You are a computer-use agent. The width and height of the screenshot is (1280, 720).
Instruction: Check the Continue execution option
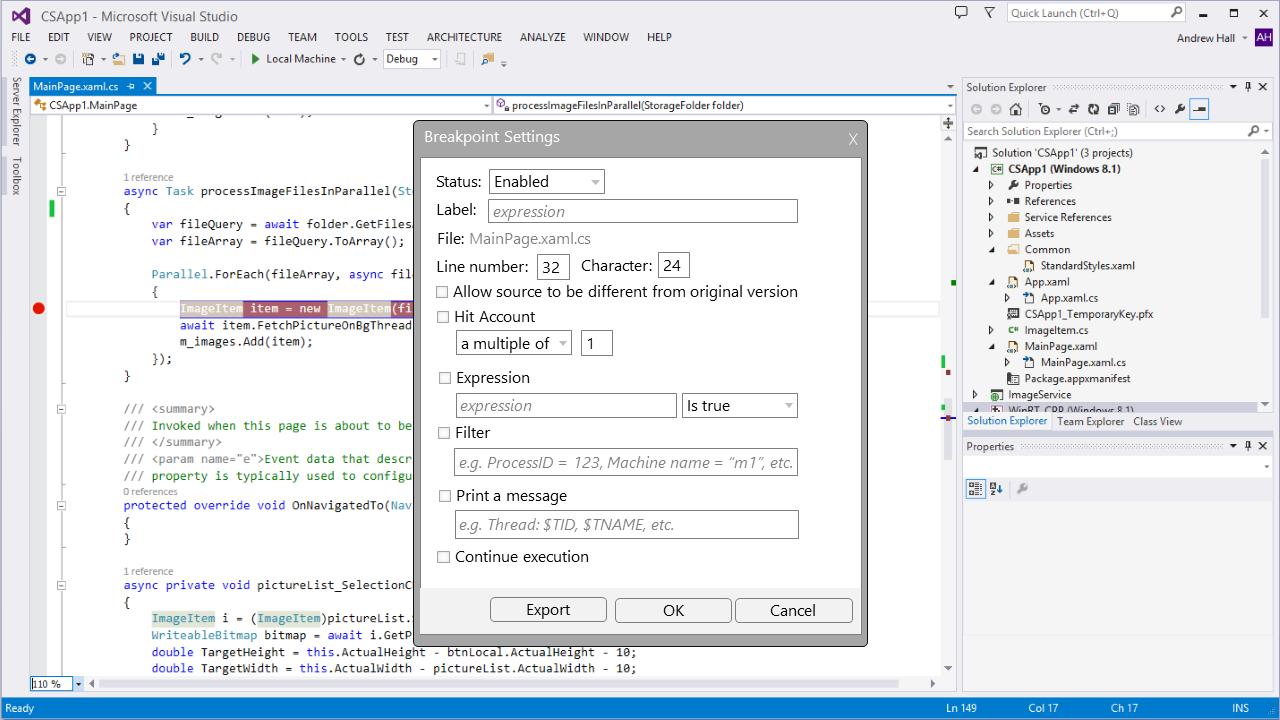click(x=444, y=557)
